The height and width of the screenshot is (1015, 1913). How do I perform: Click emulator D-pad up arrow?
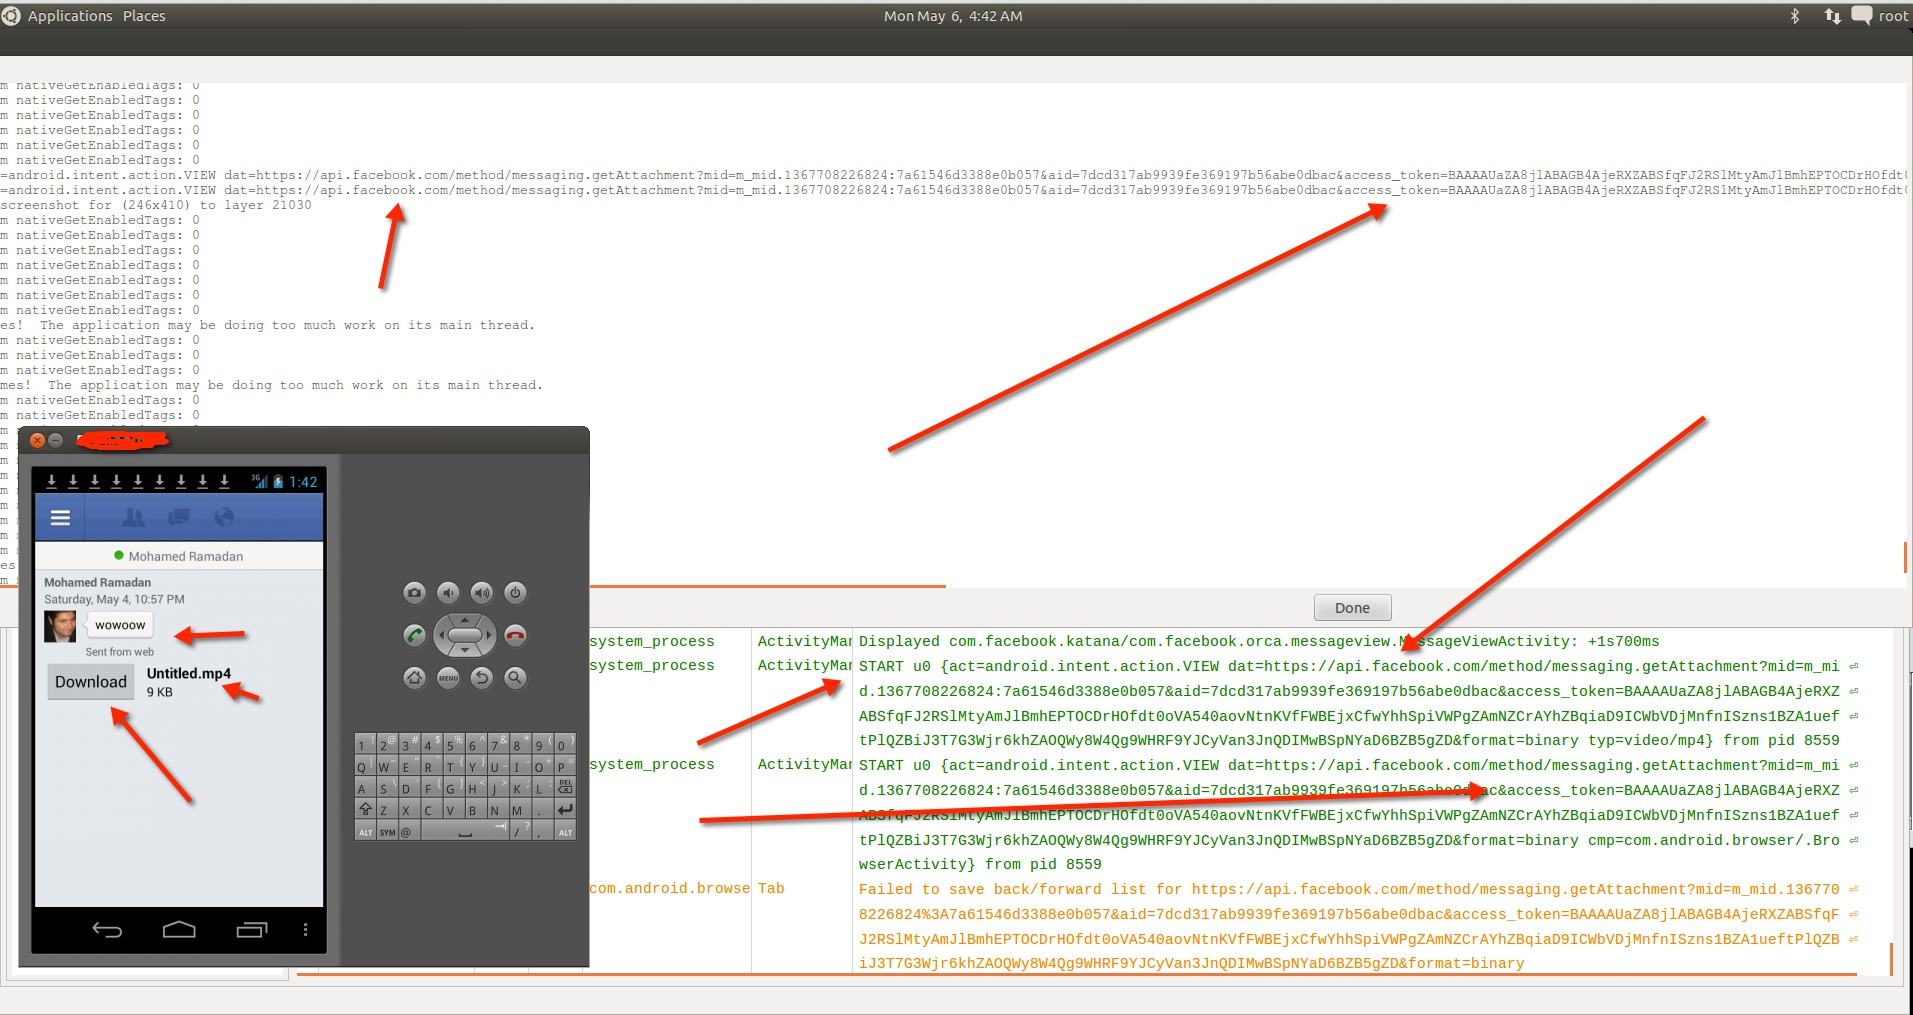(x=465, y=619)
